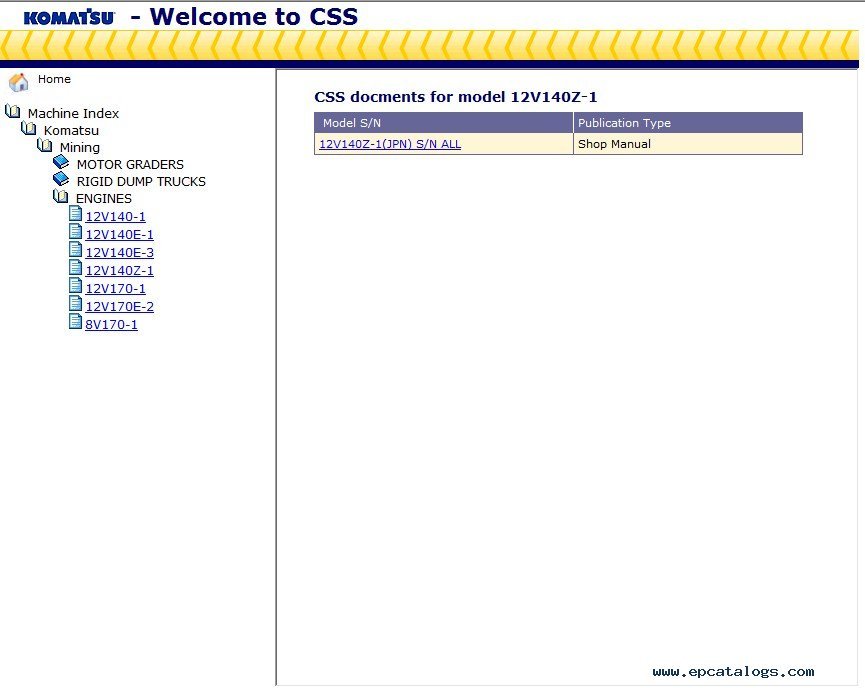865x688 pixels.
Task: Collapse the Mining open-book icon
Action: (45, 146)
